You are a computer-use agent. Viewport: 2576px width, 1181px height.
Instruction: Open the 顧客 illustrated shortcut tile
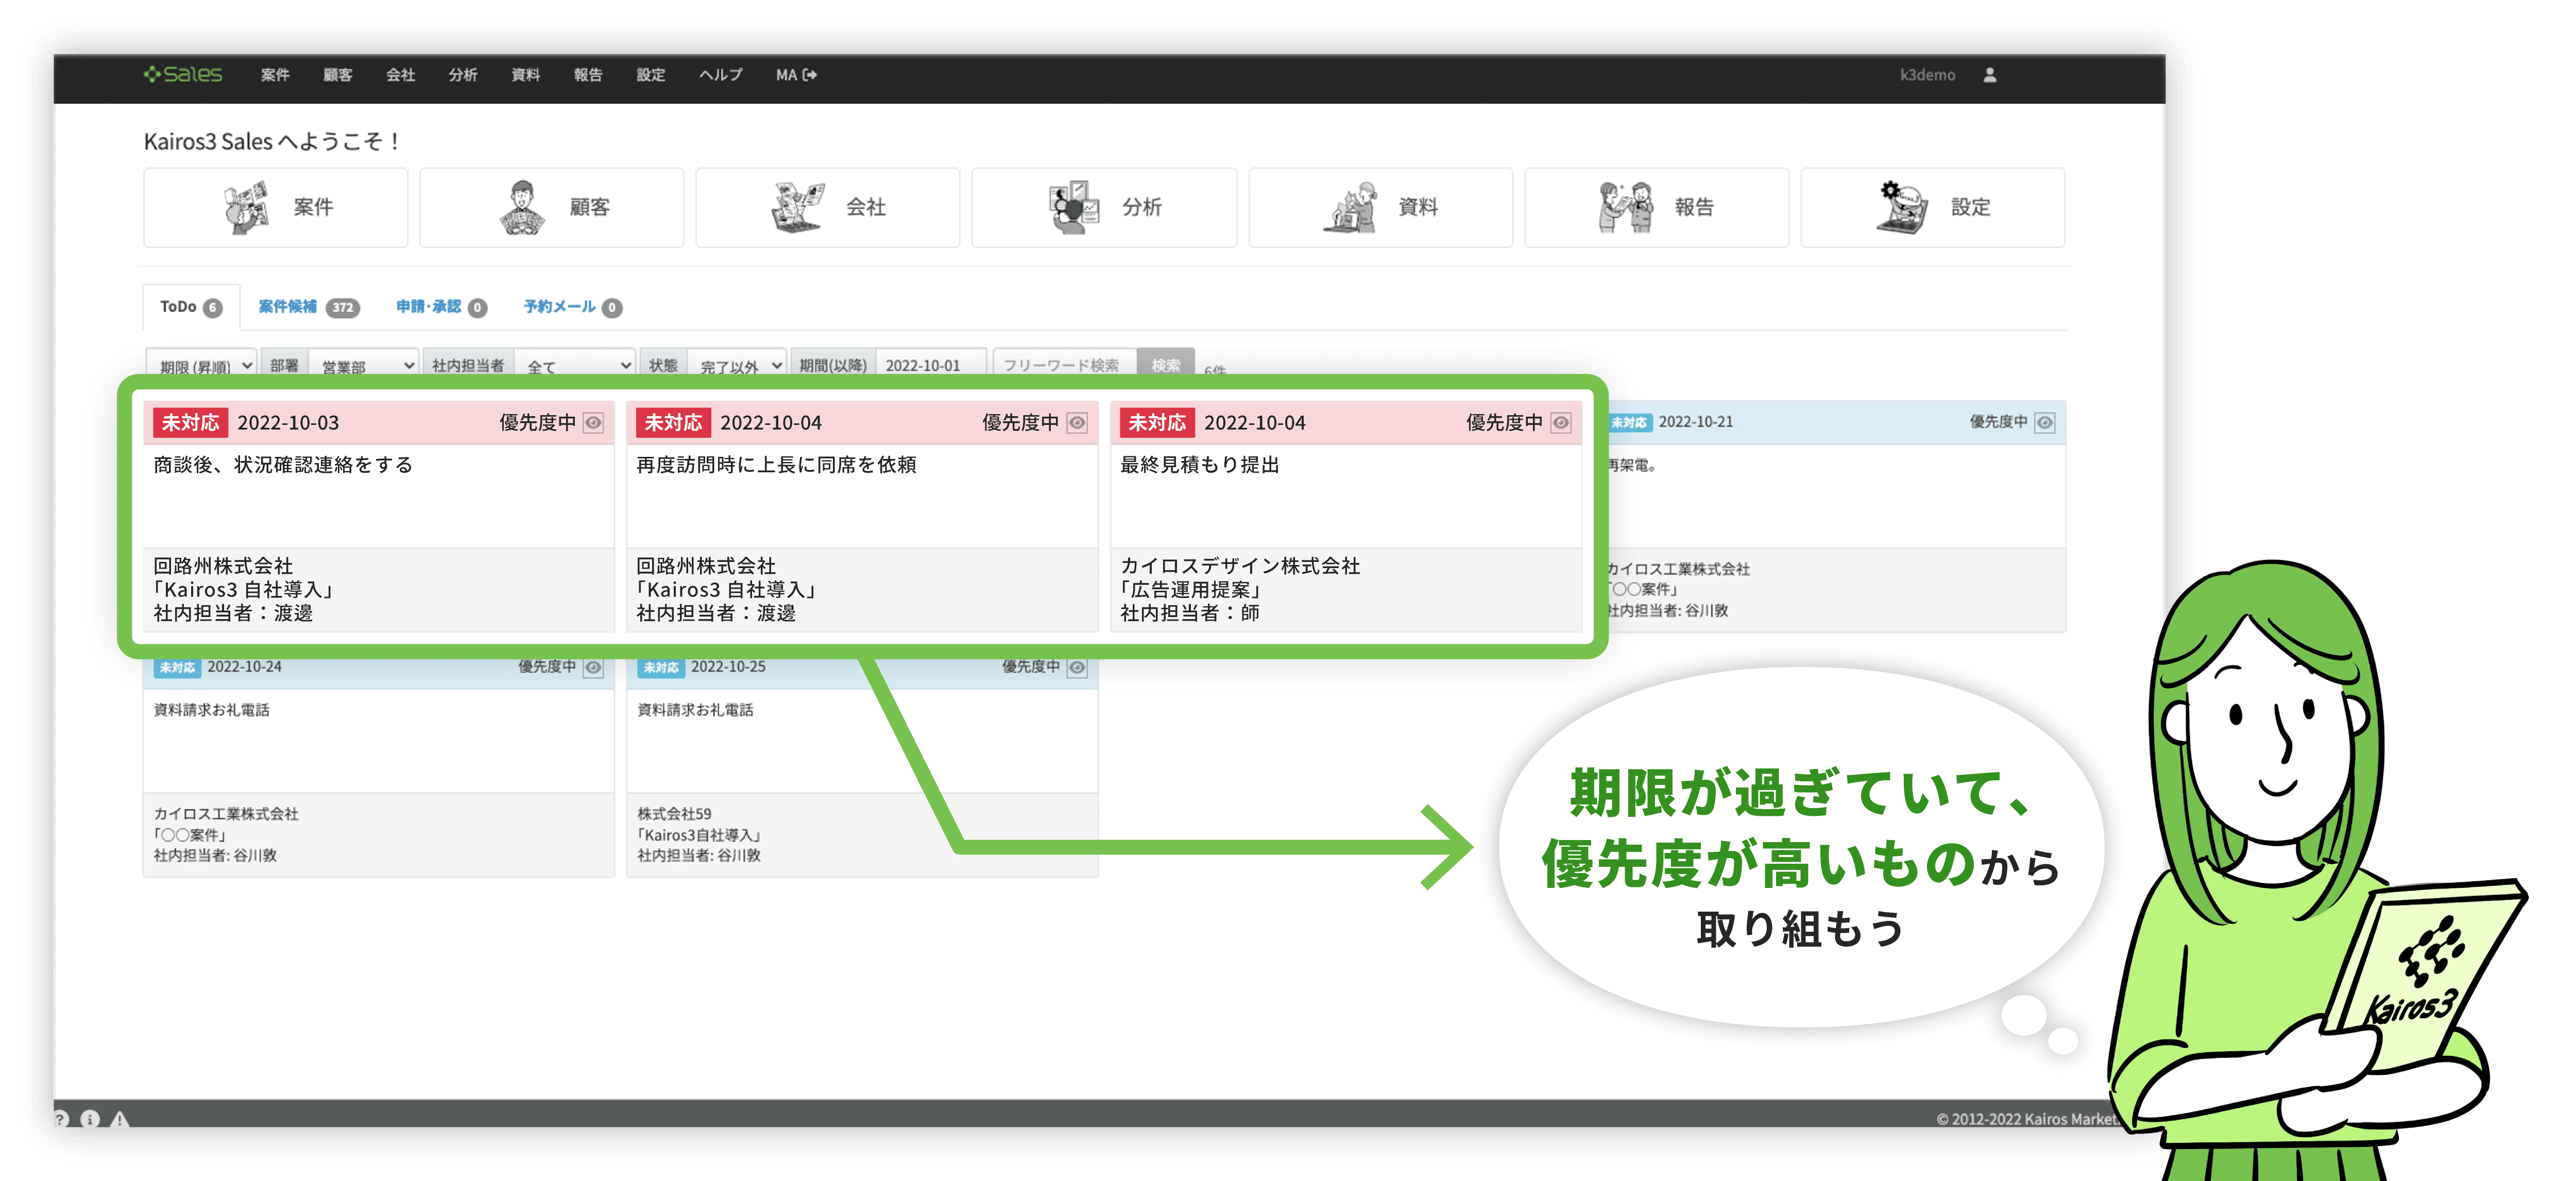coord(552,207)
